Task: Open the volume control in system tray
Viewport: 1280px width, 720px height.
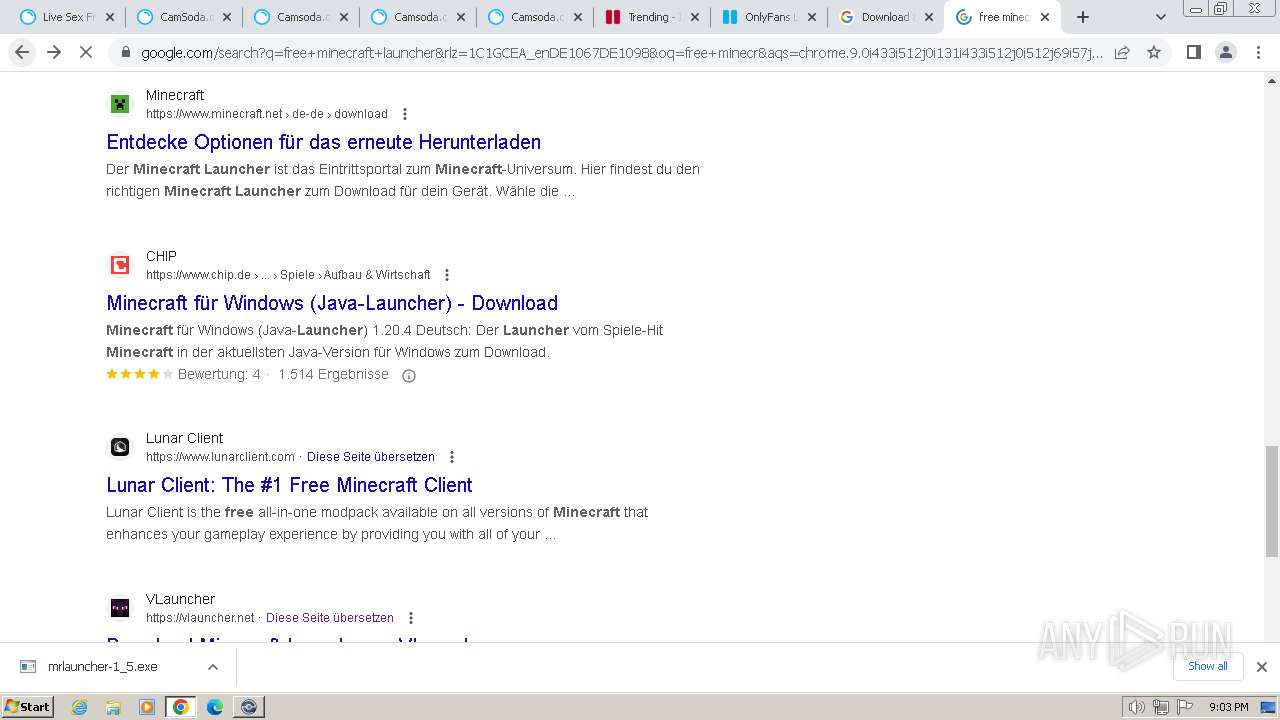Action: [1137, 707]
